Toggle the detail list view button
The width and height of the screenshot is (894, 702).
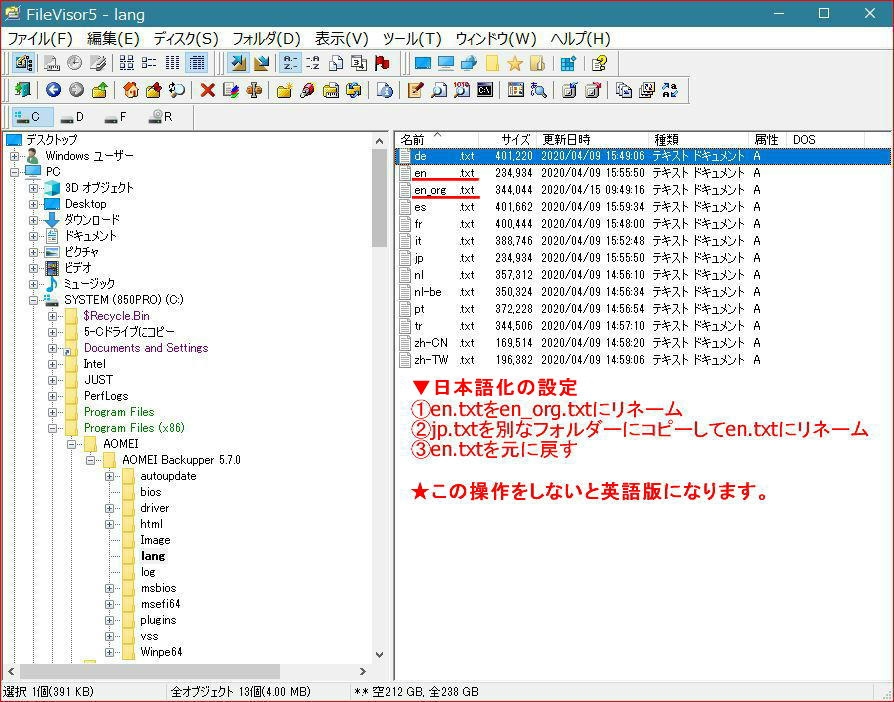click(x=197, y=63)
